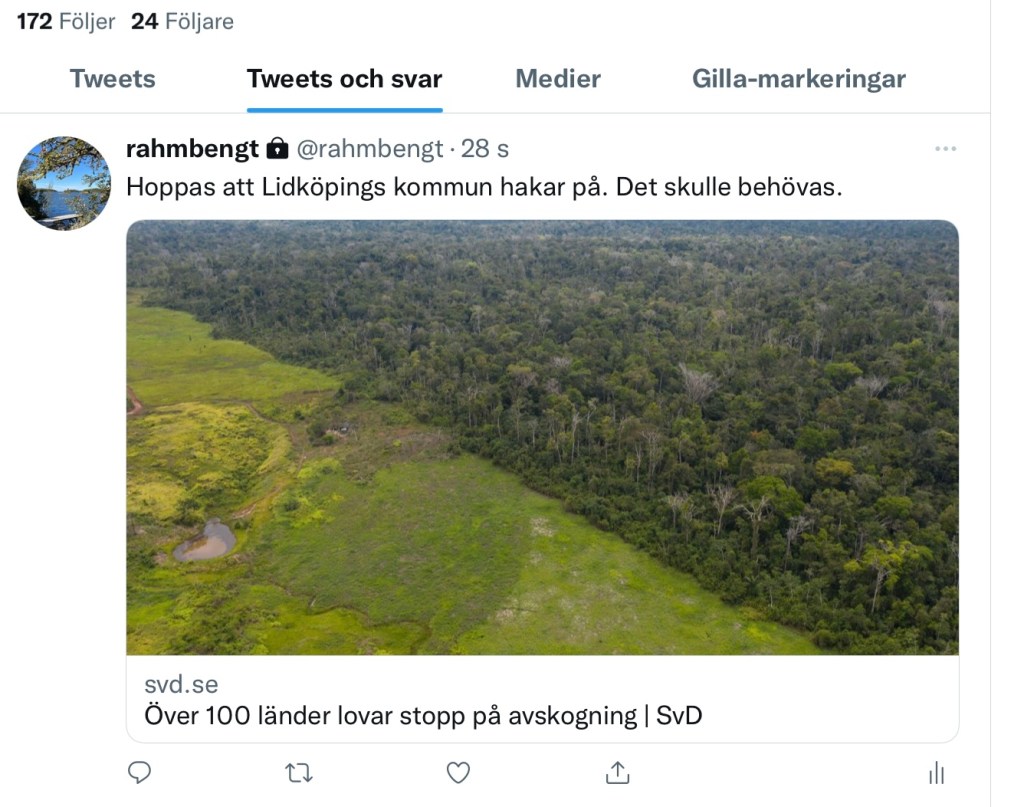Viewport: 1024px width, 807px height.
Task: Switch to the Tweets tab
Action: [112, 79]
